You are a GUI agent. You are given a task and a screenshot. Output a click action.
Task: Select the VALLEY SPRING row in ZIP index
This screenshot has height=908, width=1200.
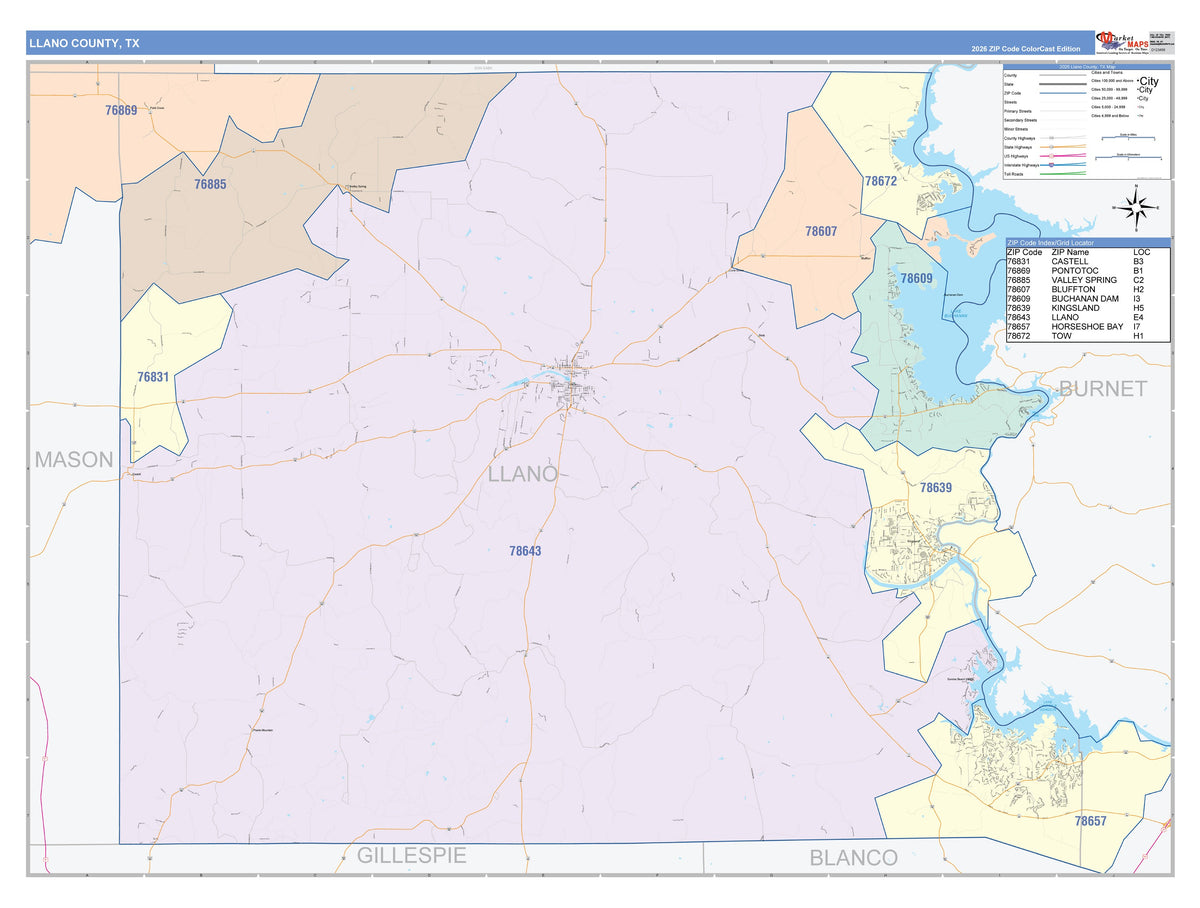(x=1087, y=280)
